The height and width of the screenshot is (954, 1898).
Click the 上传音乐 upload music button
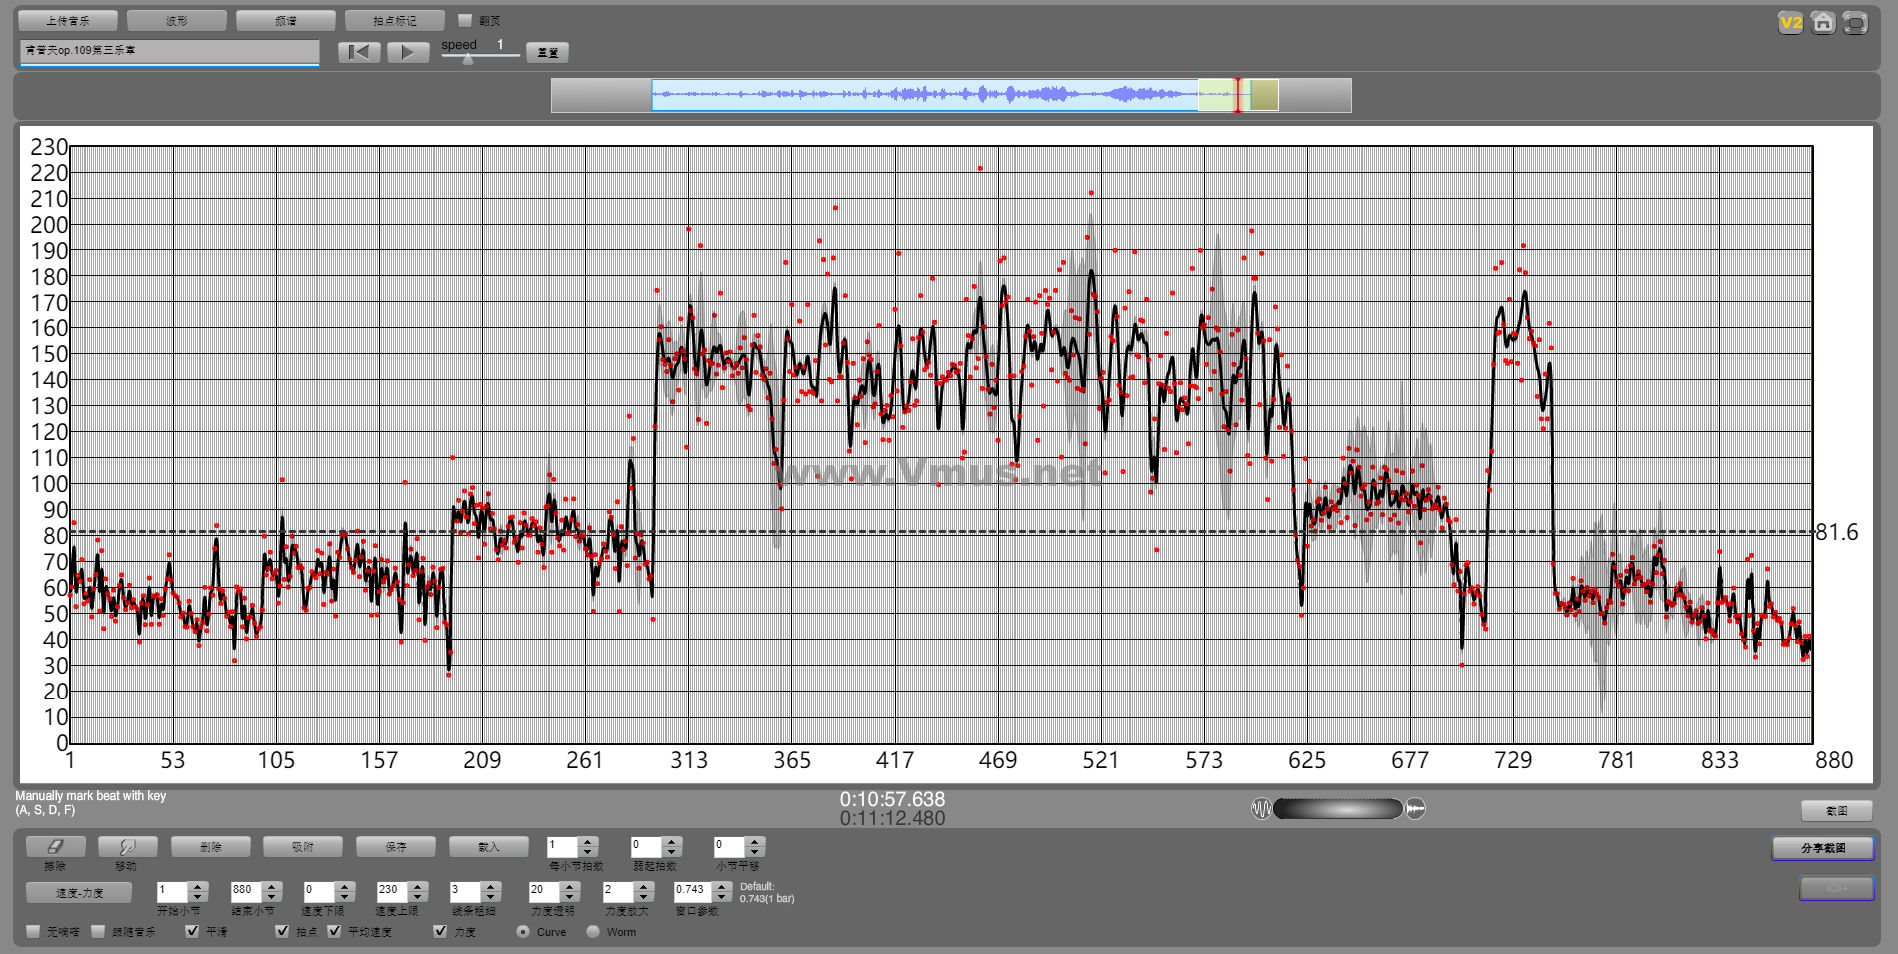[68, 21]
